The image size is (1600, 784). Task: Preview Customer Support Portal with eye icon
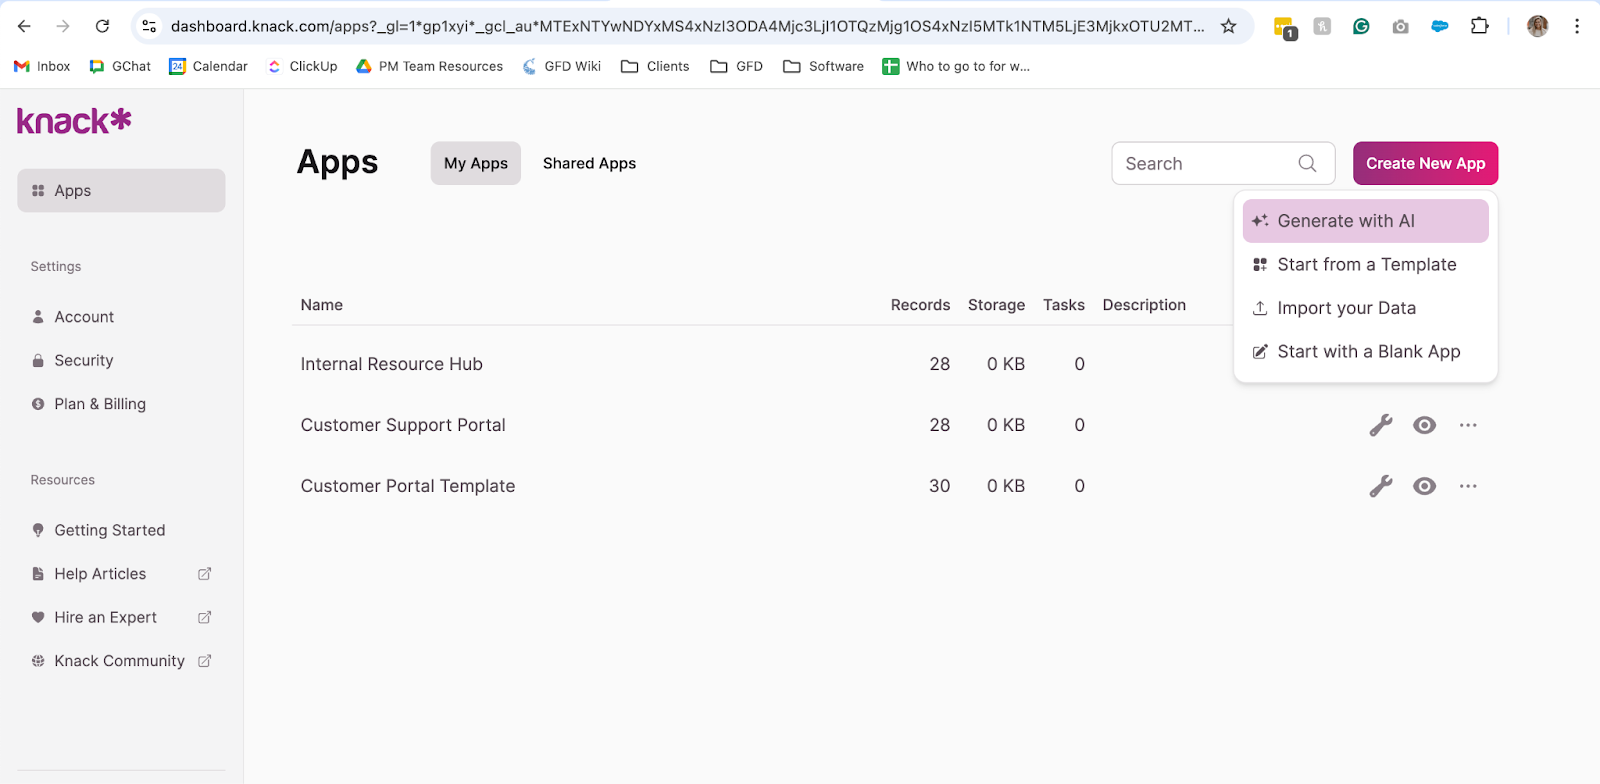[1424, 425]
